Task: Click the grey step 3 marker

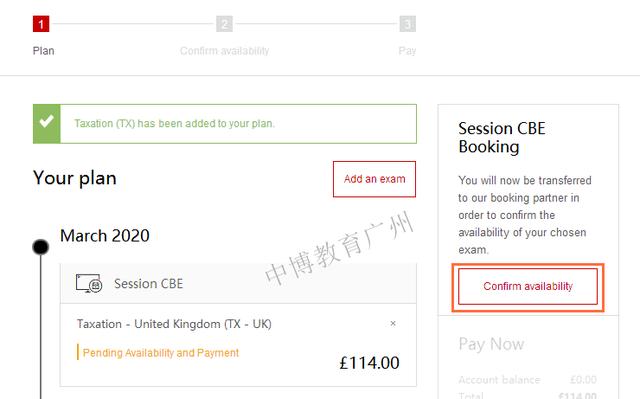Action: pyautogui.click(x=407, y=24)
